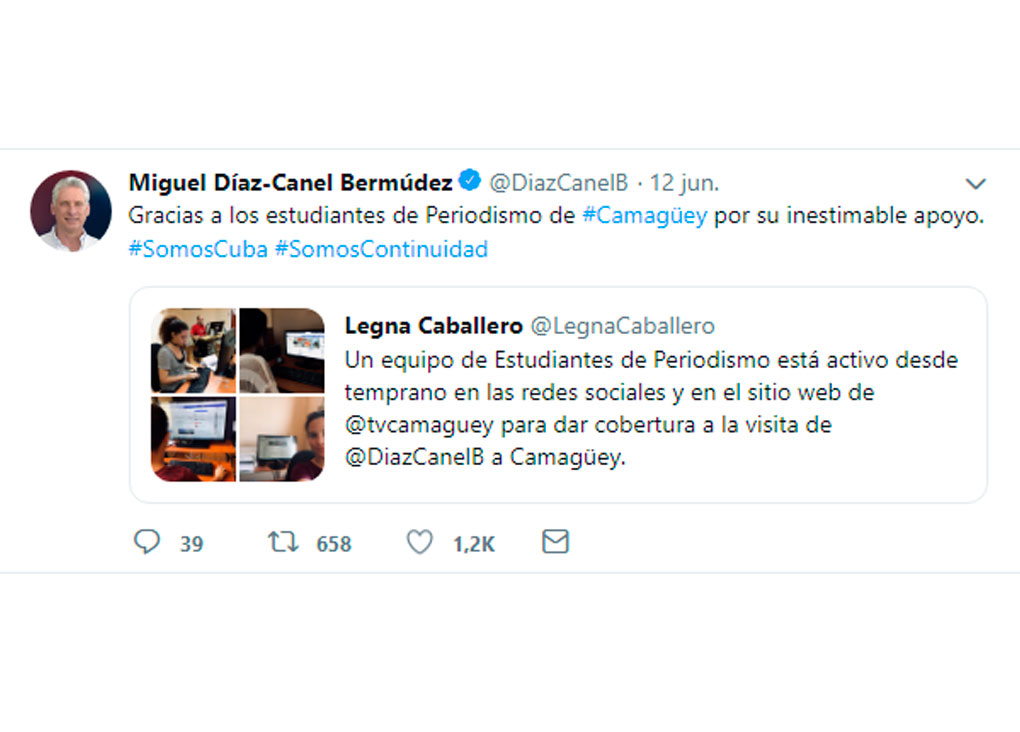Image resolution: width=1020 pixels, height=732 pixels.
Task: Open the 12 jun. tweet timestamp
Action: pyautogui.click(x=684, y=183)
